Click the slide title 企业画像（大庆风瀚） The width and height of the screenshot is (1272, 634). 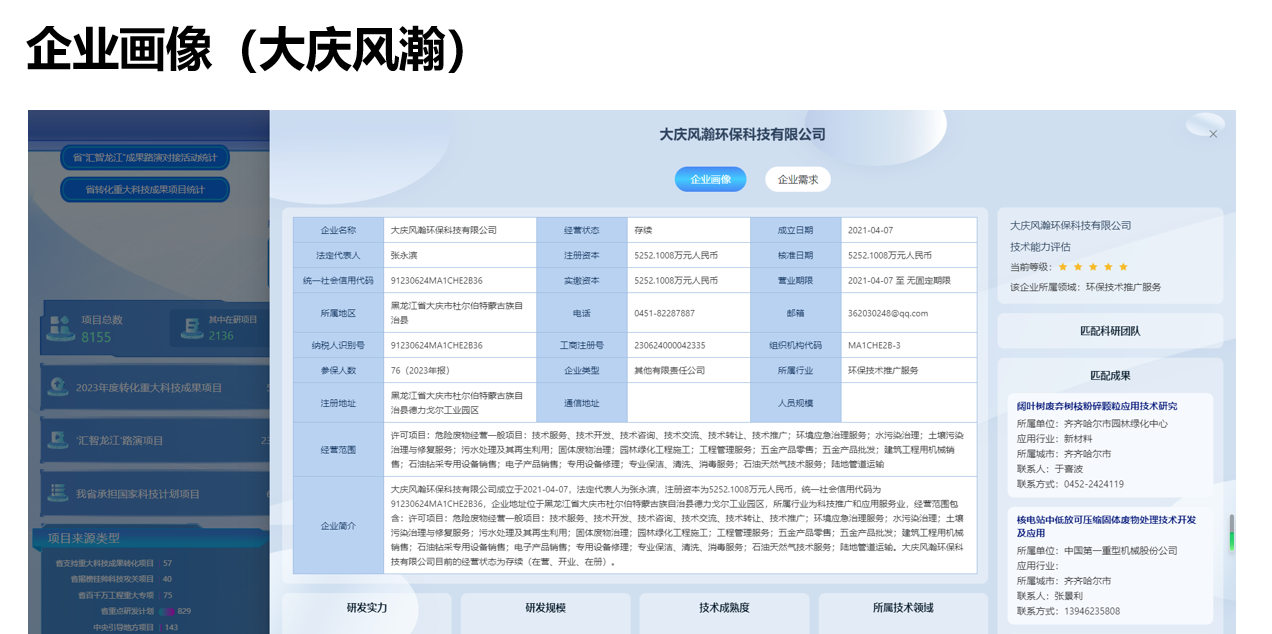[247, 49]
